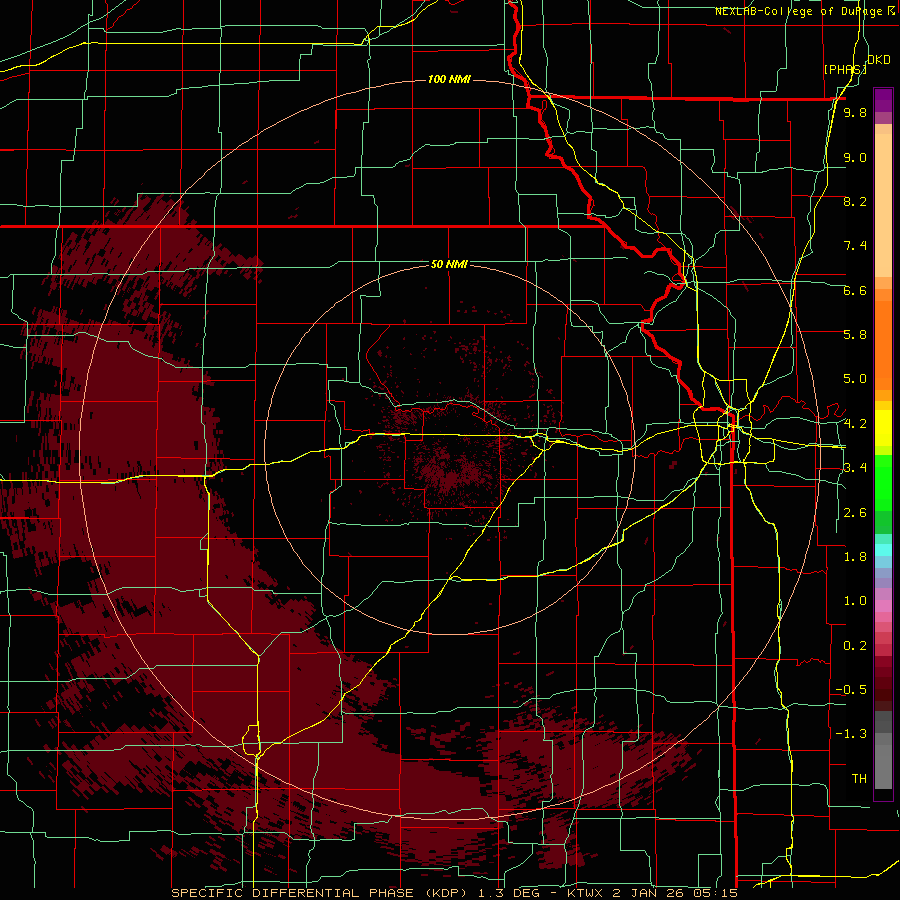The width and height of the screenshot is (900, 900).
Task: Pick the bright yellow band of the color bar
Action: click(883, 428)
